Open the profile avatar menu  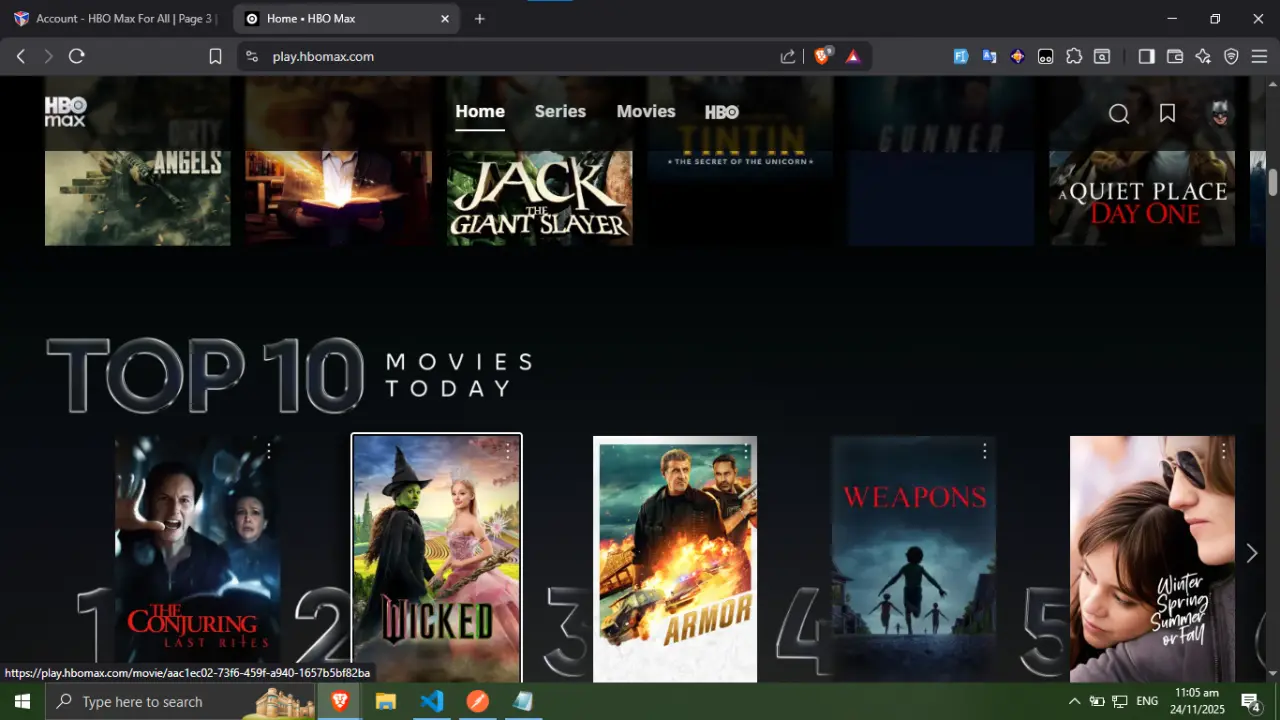(1220, 114)
